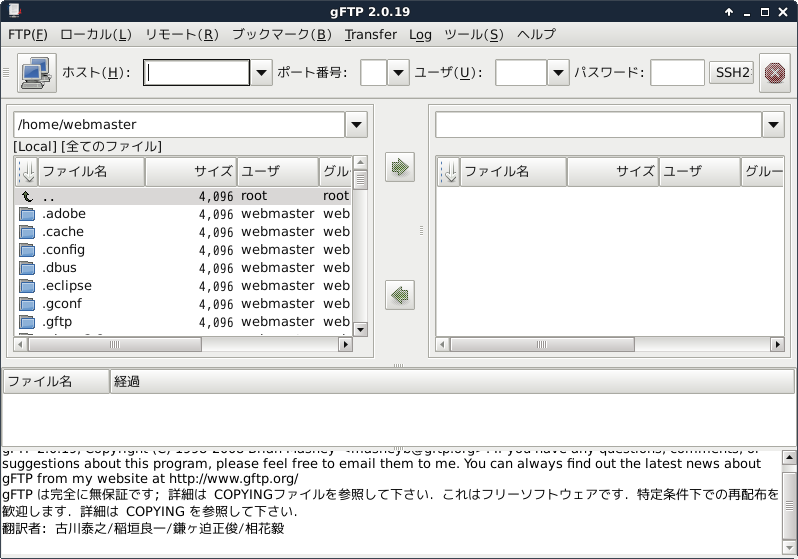Click the .eclipse folder icon
Image resolution: width=798 pixels, height=559 pixels.
(27, 286)
